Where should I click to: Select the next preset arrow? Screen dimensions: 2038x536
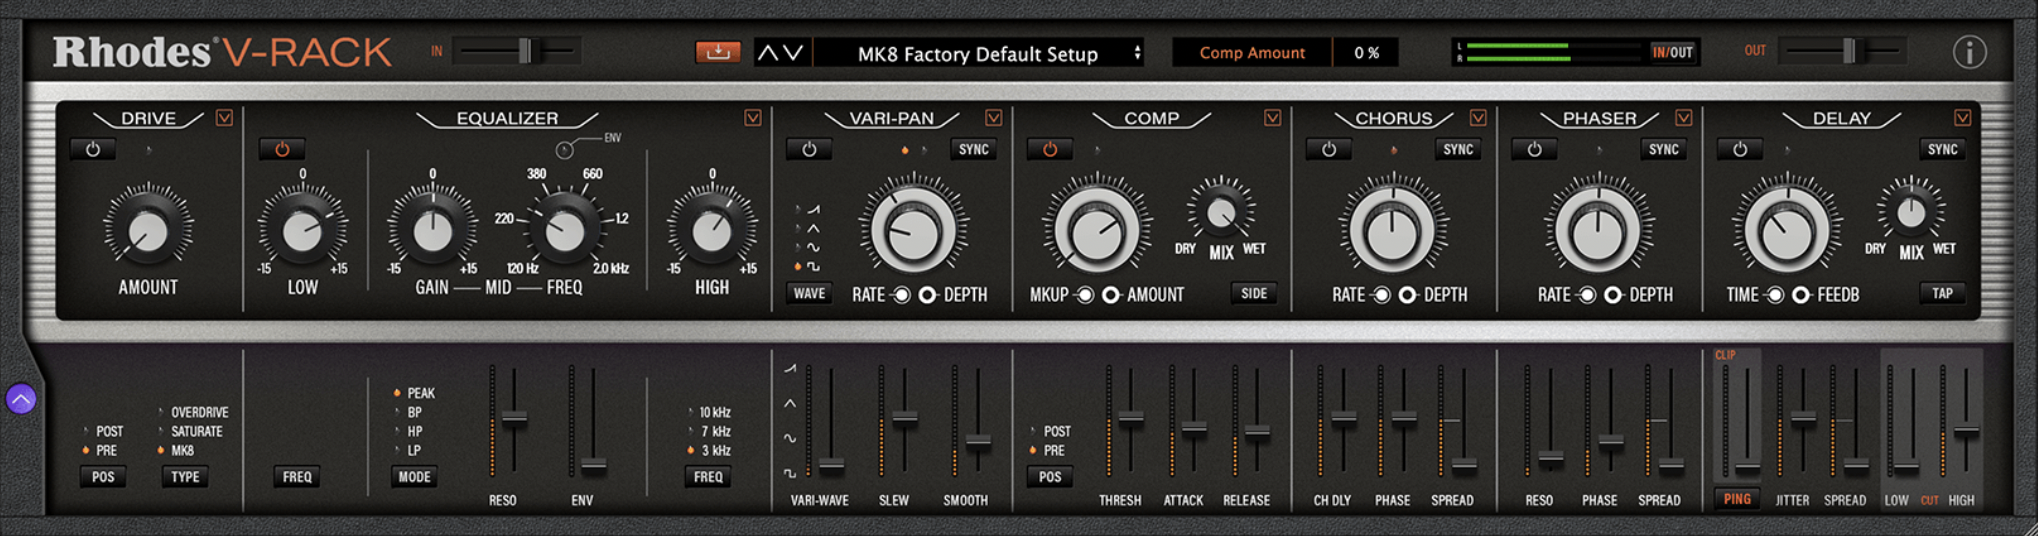pyautogui.click(x=793, y=53)
